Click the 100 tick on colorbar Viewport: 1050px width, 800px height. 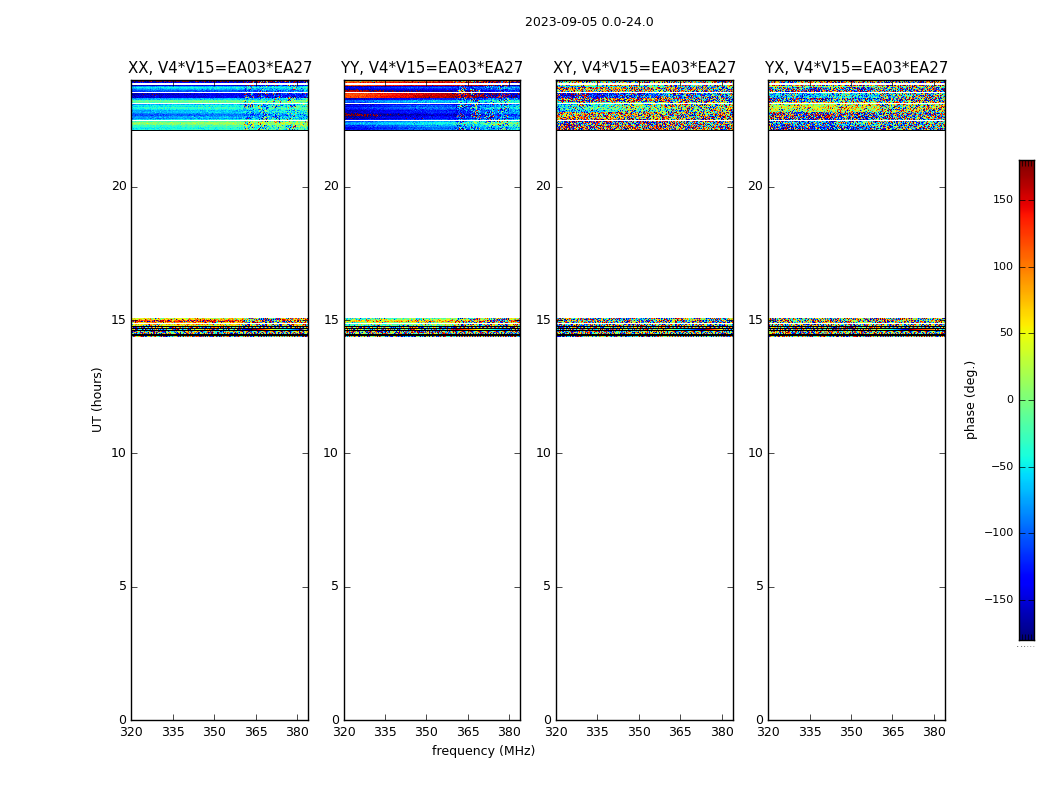[1003, 266]
